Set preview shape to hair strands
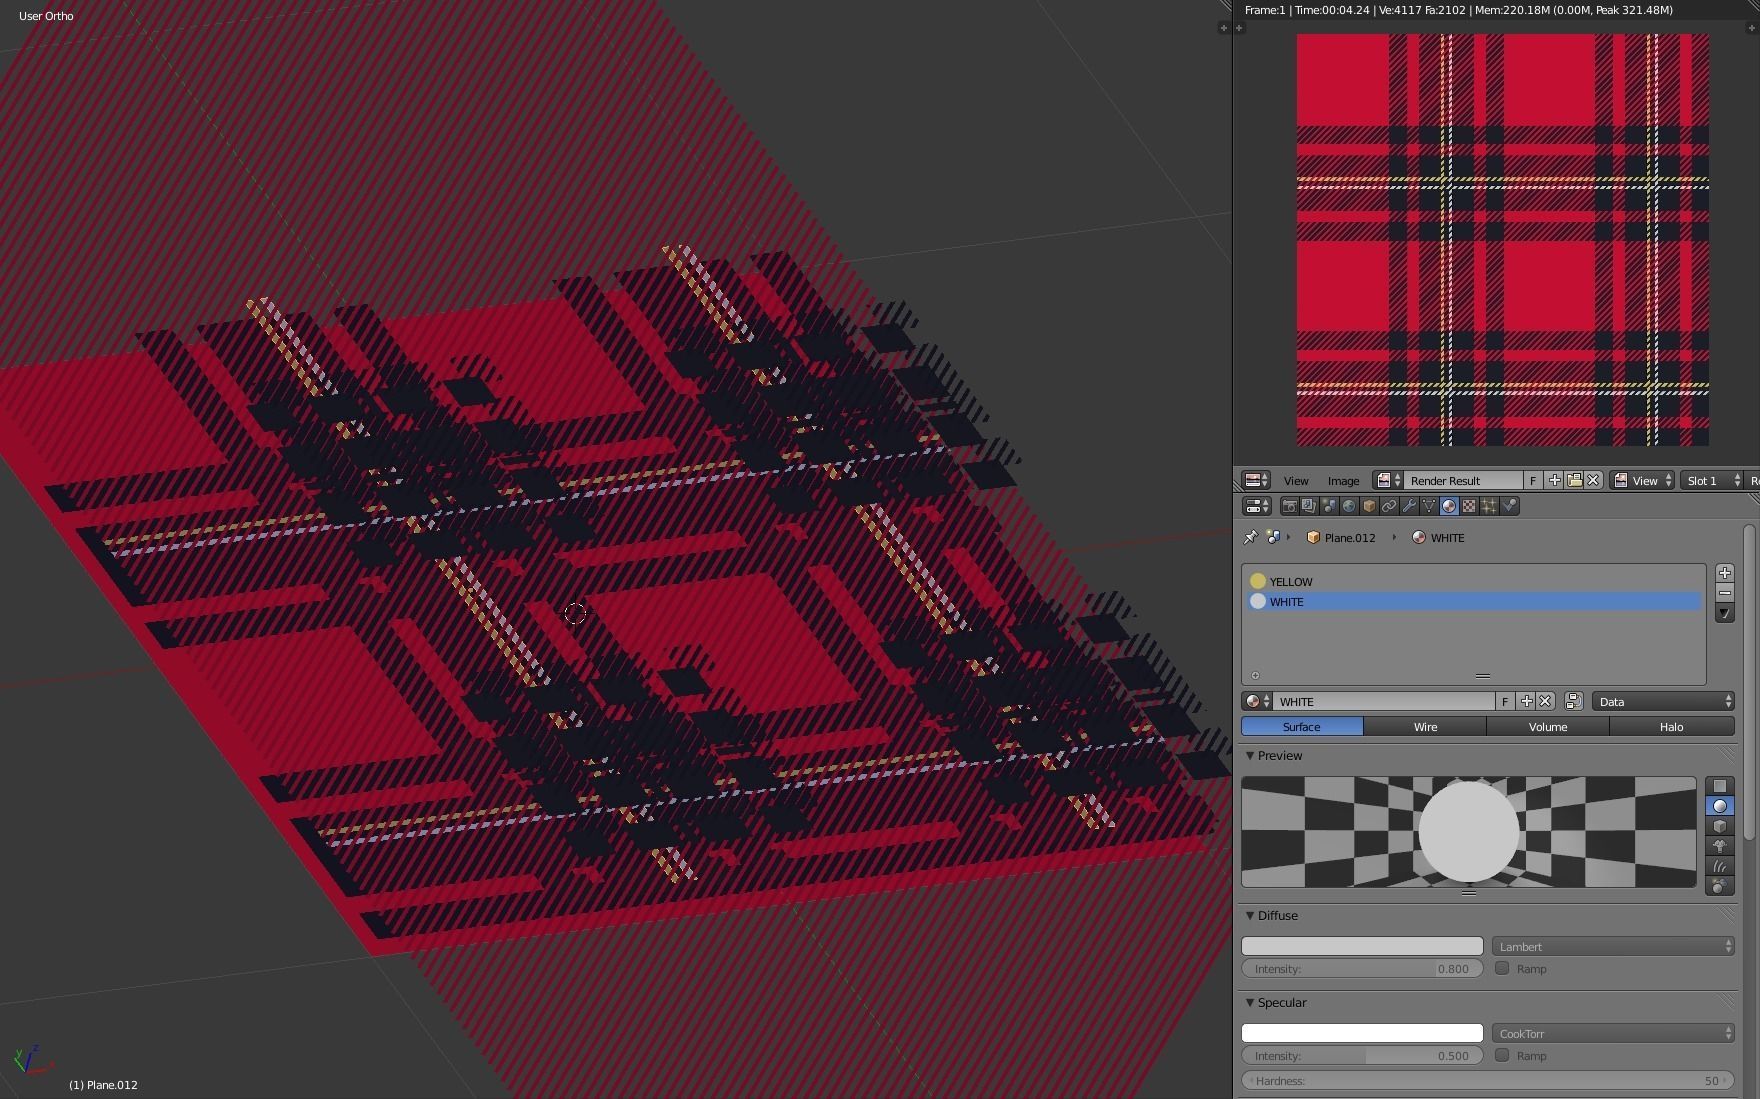 click(x=1720, y=866)
